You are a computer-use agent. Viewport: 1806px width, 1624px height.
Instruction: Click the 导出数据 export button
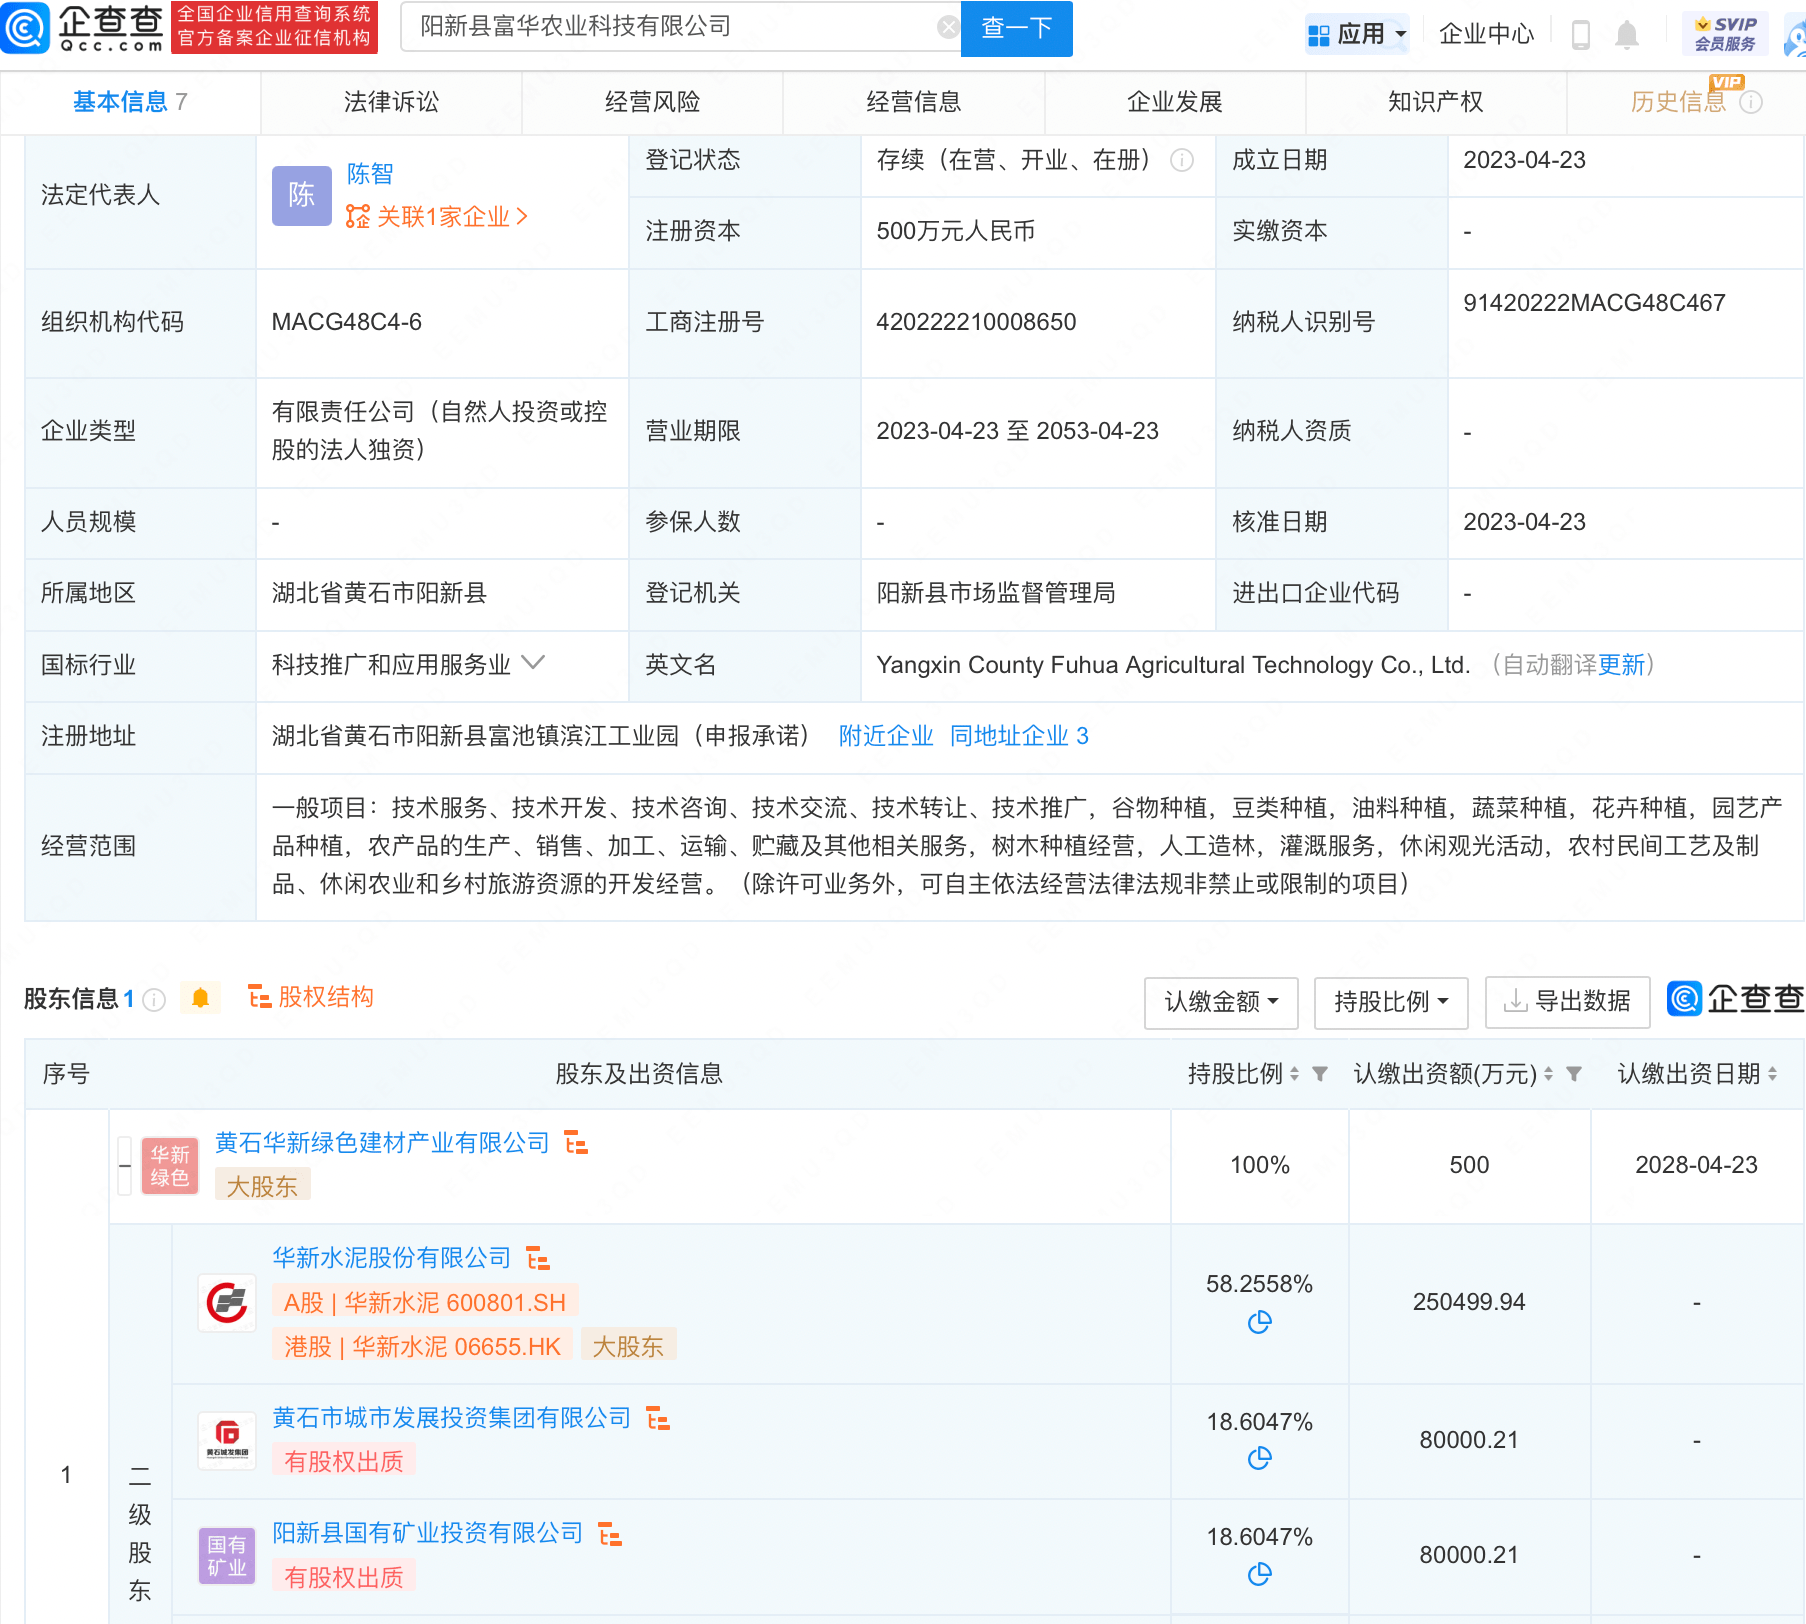coord(1568,1002)
